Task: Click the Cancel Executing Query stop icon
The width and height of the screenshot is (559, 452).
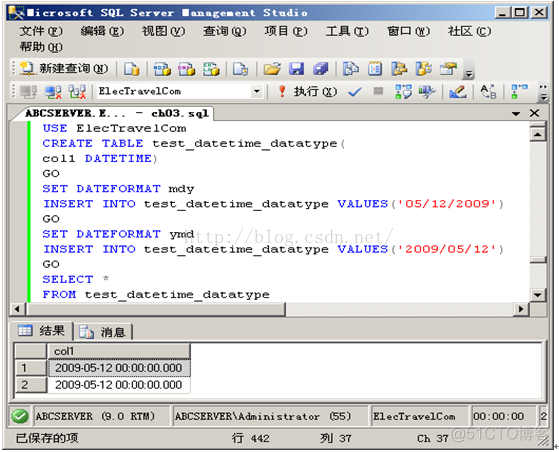Action: [x=378, y=92]
